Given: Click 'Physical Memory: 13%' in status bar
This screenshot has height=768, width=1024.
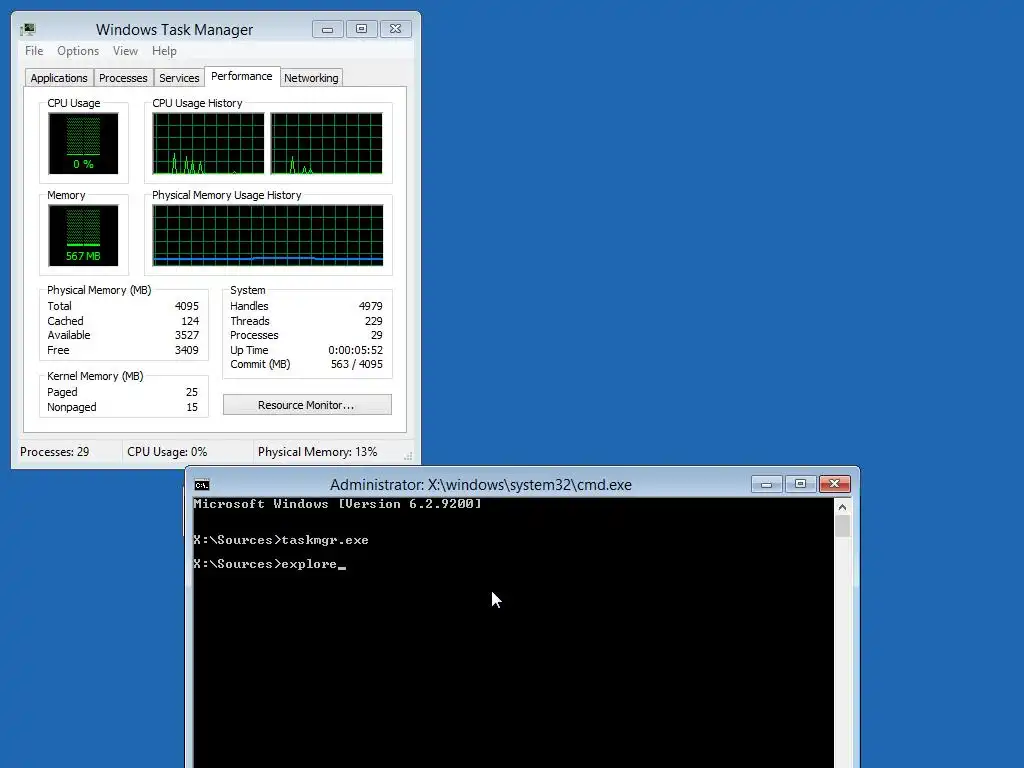Looking at the screenshot, I should click(317, 452).
